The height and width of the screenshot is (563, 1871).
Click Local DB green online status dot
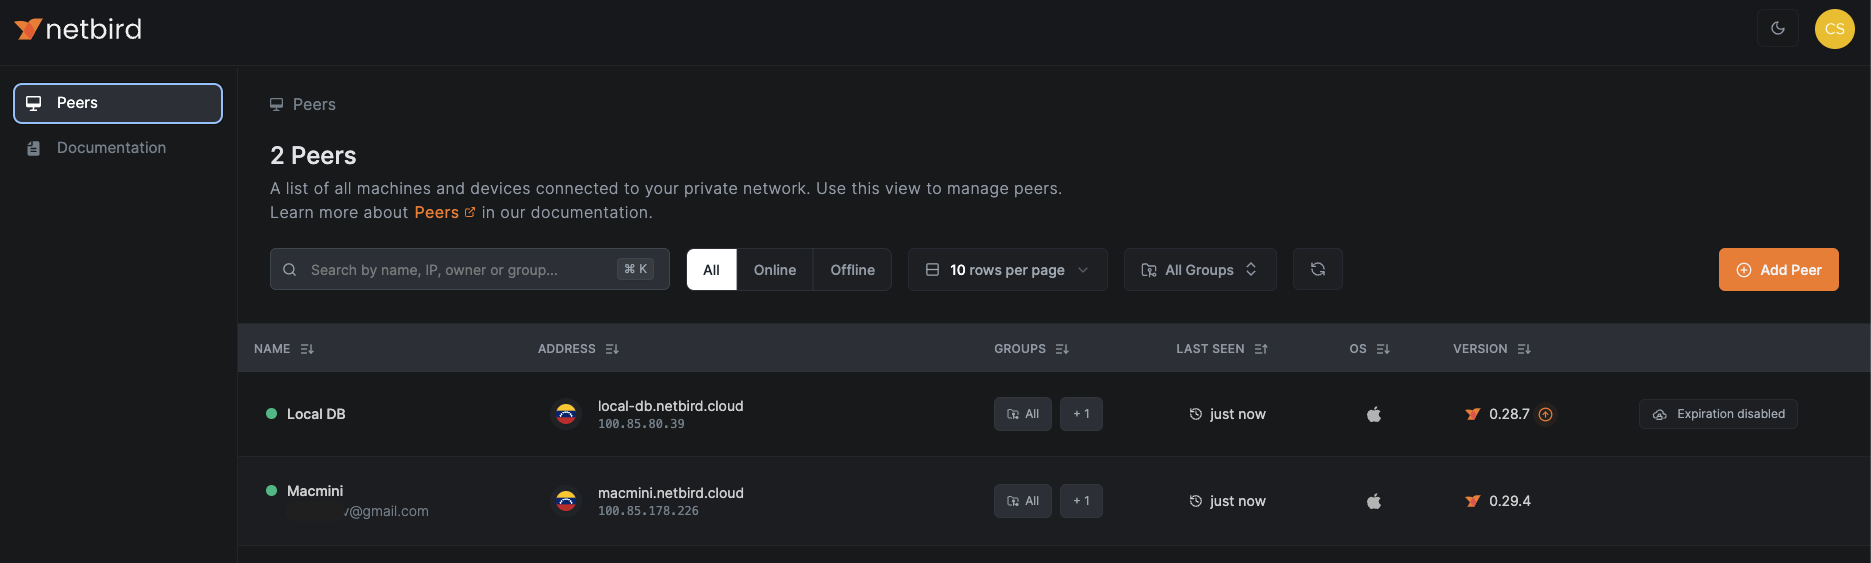tap(271, 413)
